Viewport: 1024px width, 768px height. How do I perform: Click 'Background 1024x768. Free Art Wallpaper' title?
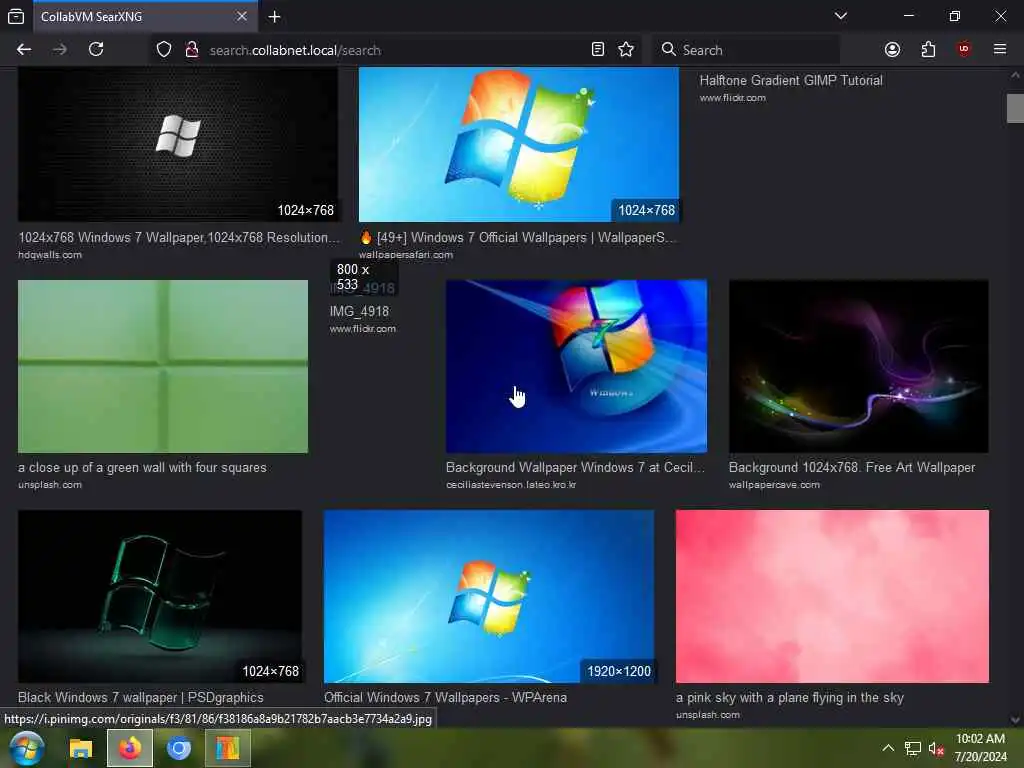click(852, 468)
